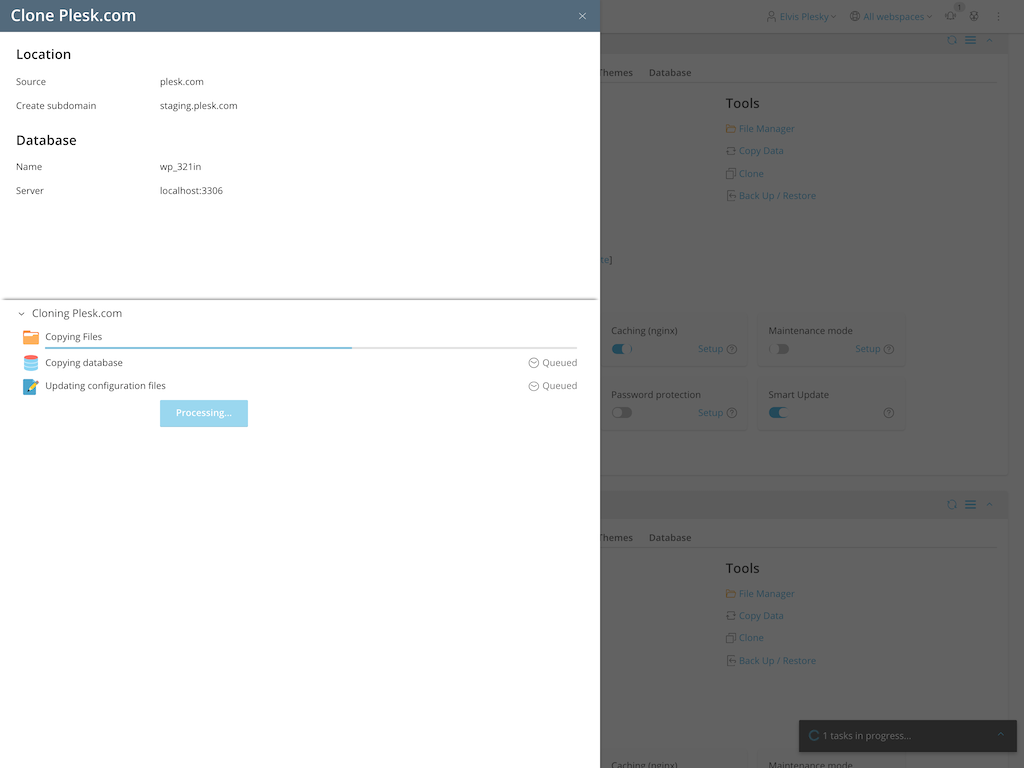1024x768 pixels.
Task: Click the Processing... button
Action: 204,413
